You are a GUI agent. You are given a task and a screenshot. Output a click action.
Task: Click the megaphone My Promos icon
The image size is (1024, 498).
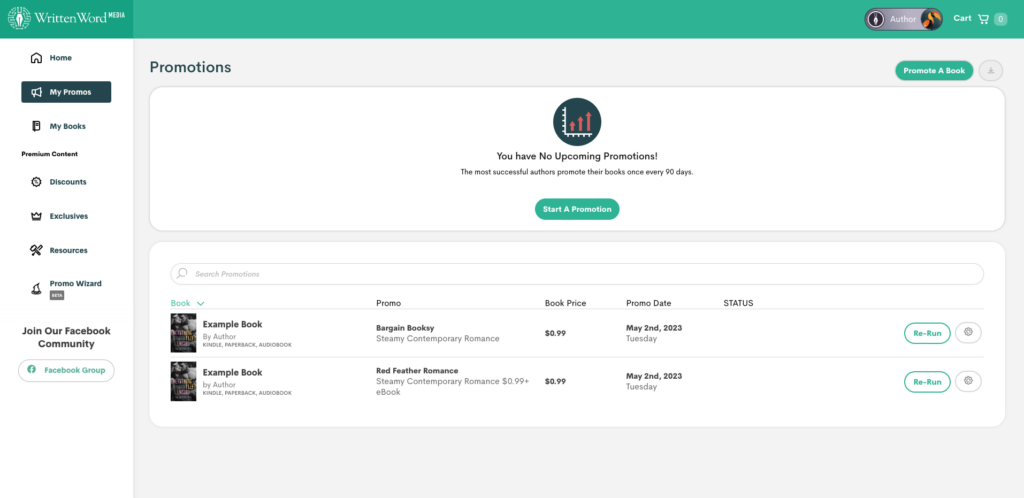(37, 92)
